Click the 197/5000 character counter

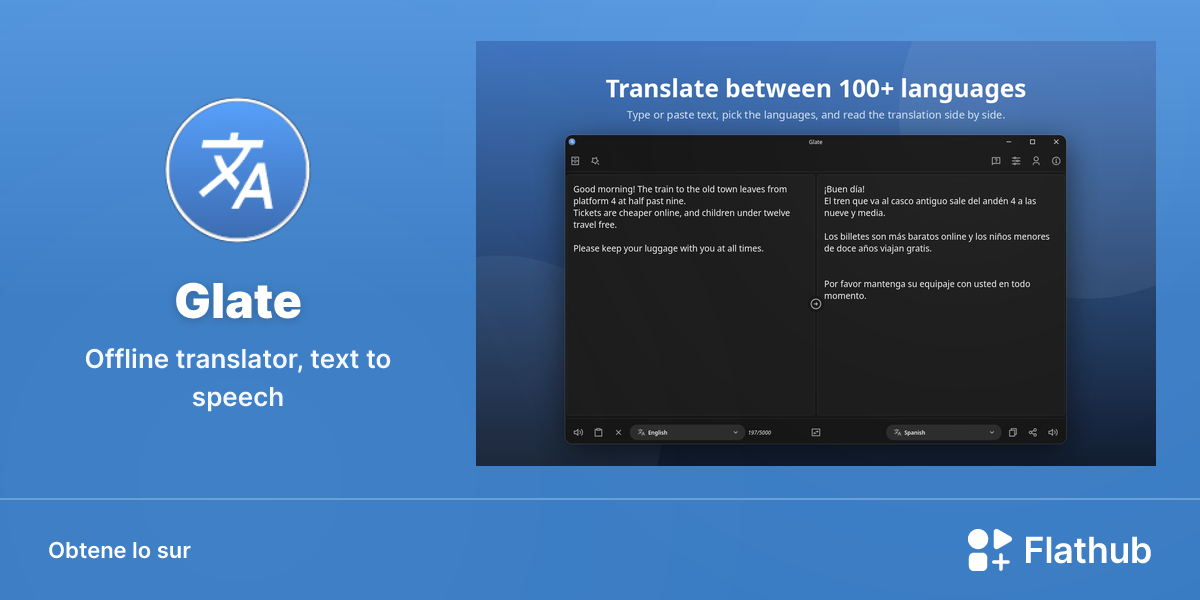tap(760, 433)
